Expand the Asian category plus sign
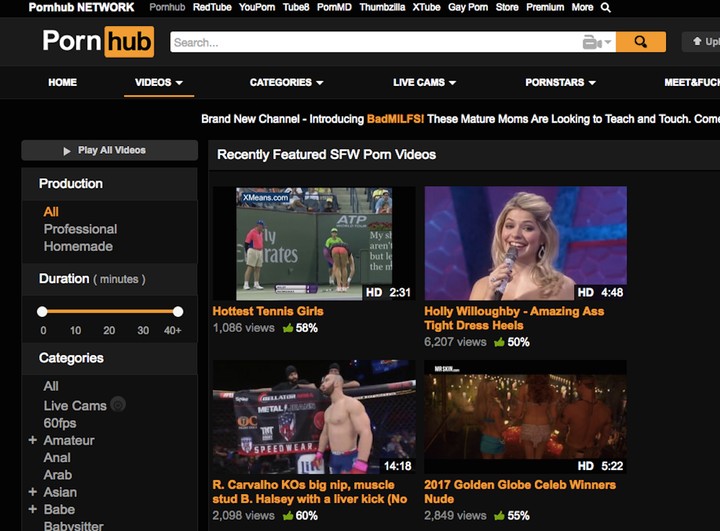Image resolution: width=720 pixels, height=531 pixels. [x=33, y=492]
